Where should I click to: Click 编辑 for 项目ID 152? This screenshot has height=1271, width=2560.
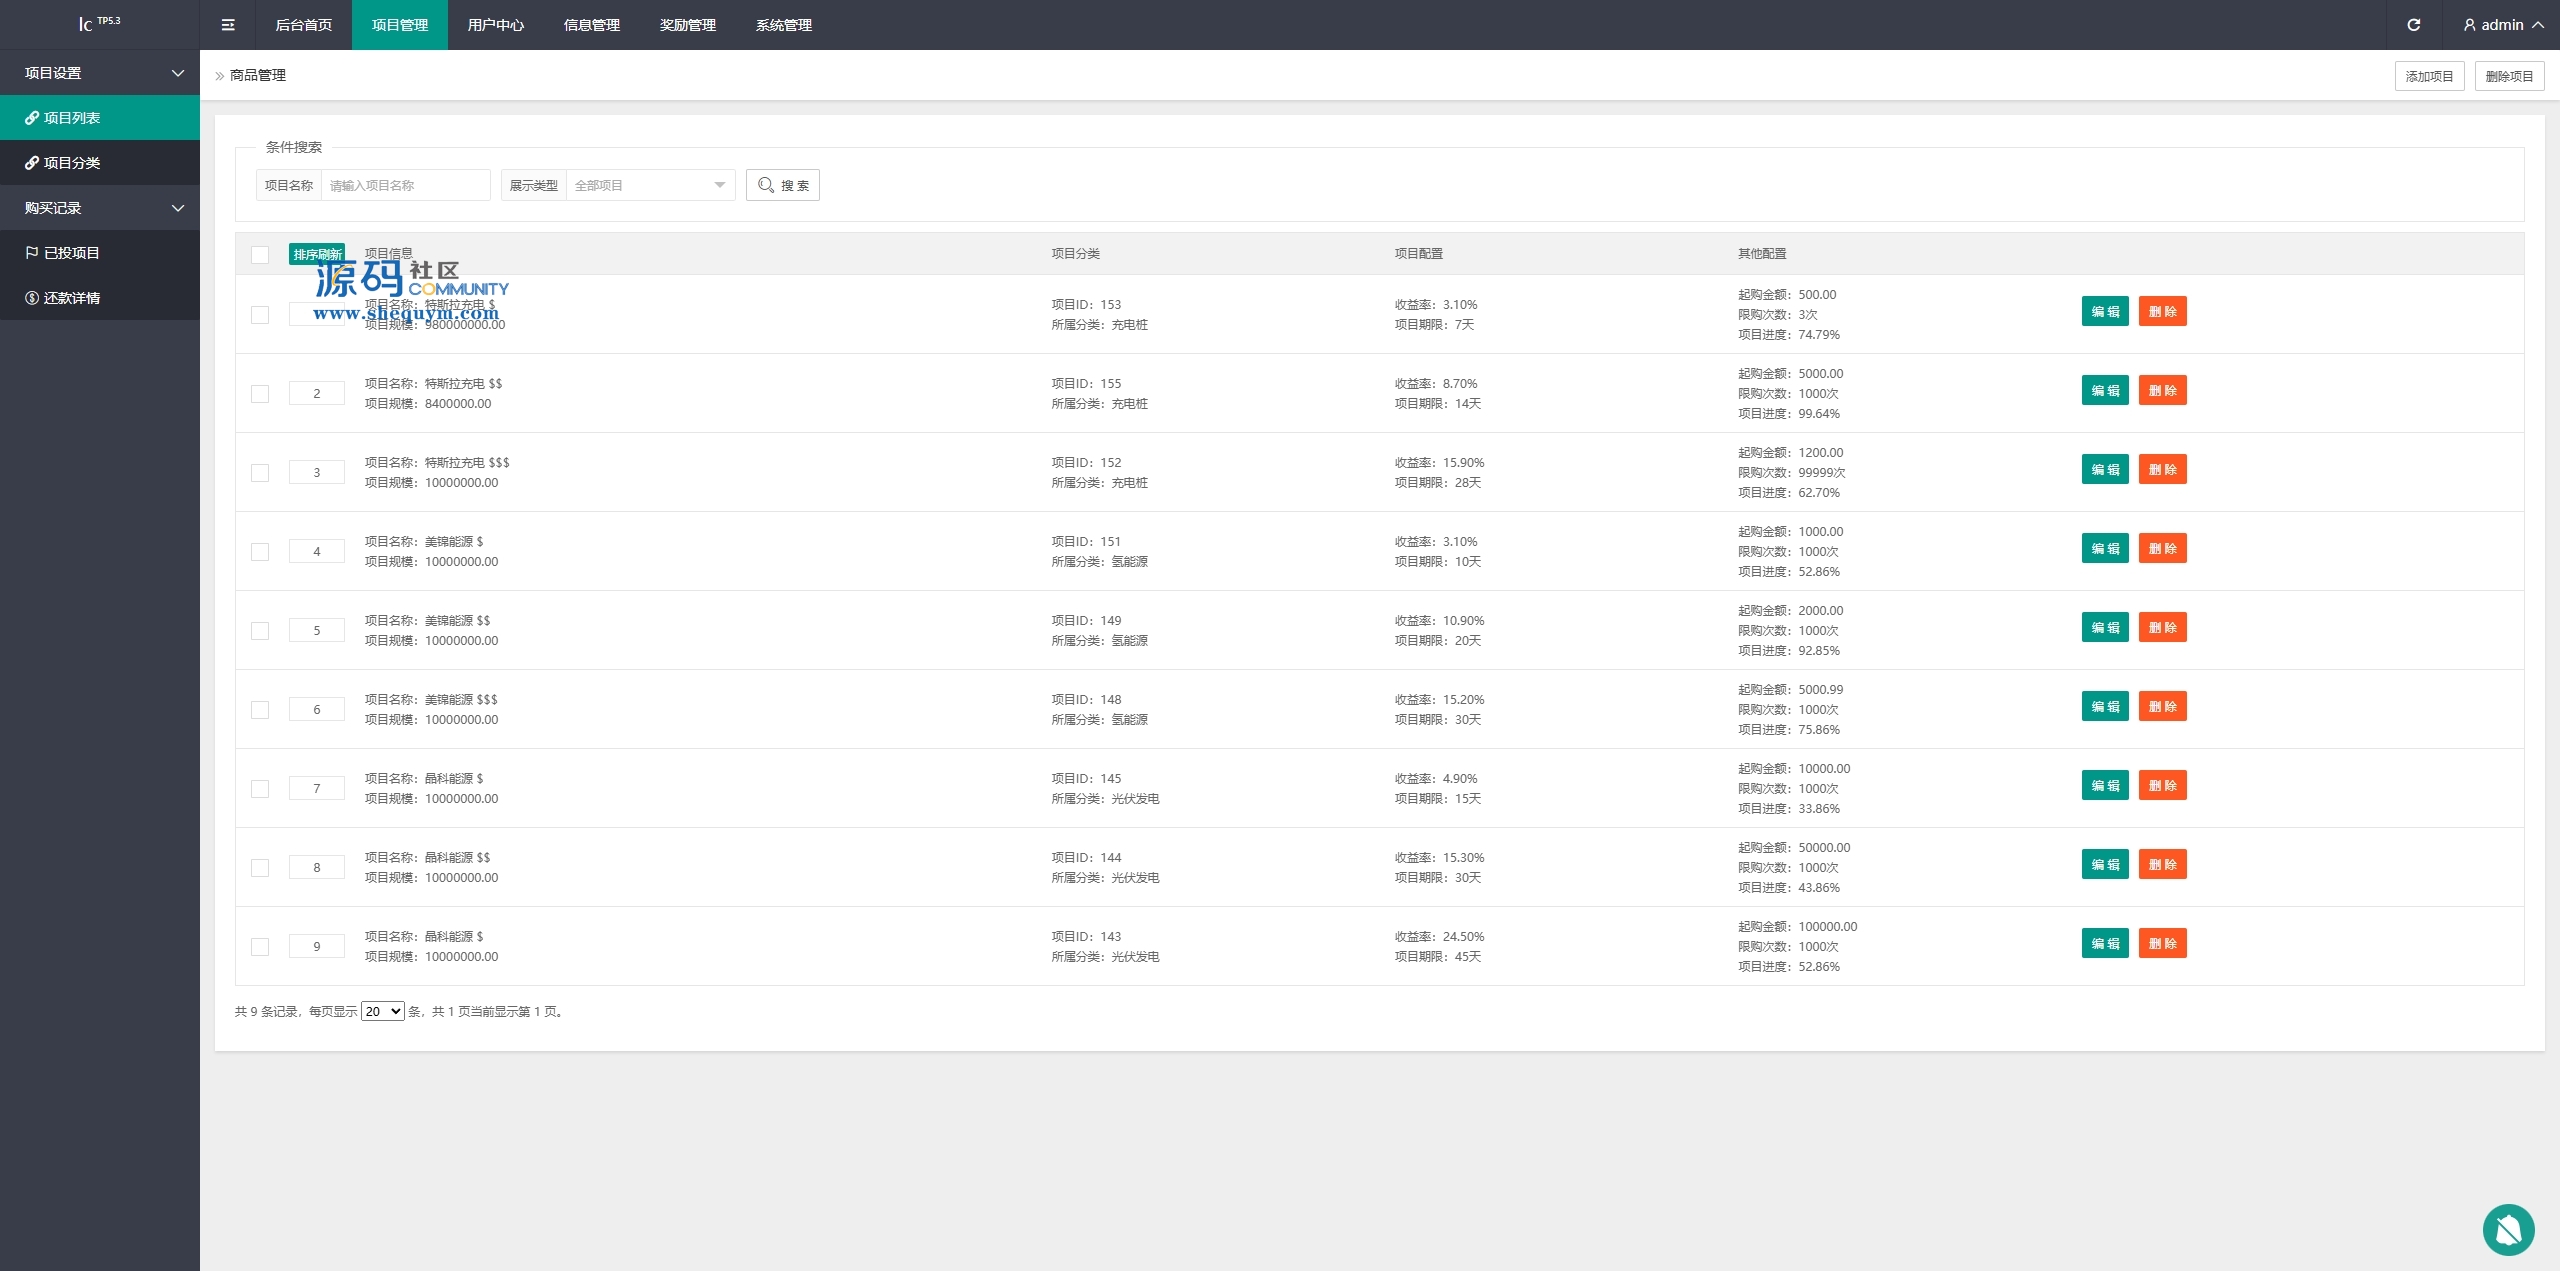point(2105,469)
